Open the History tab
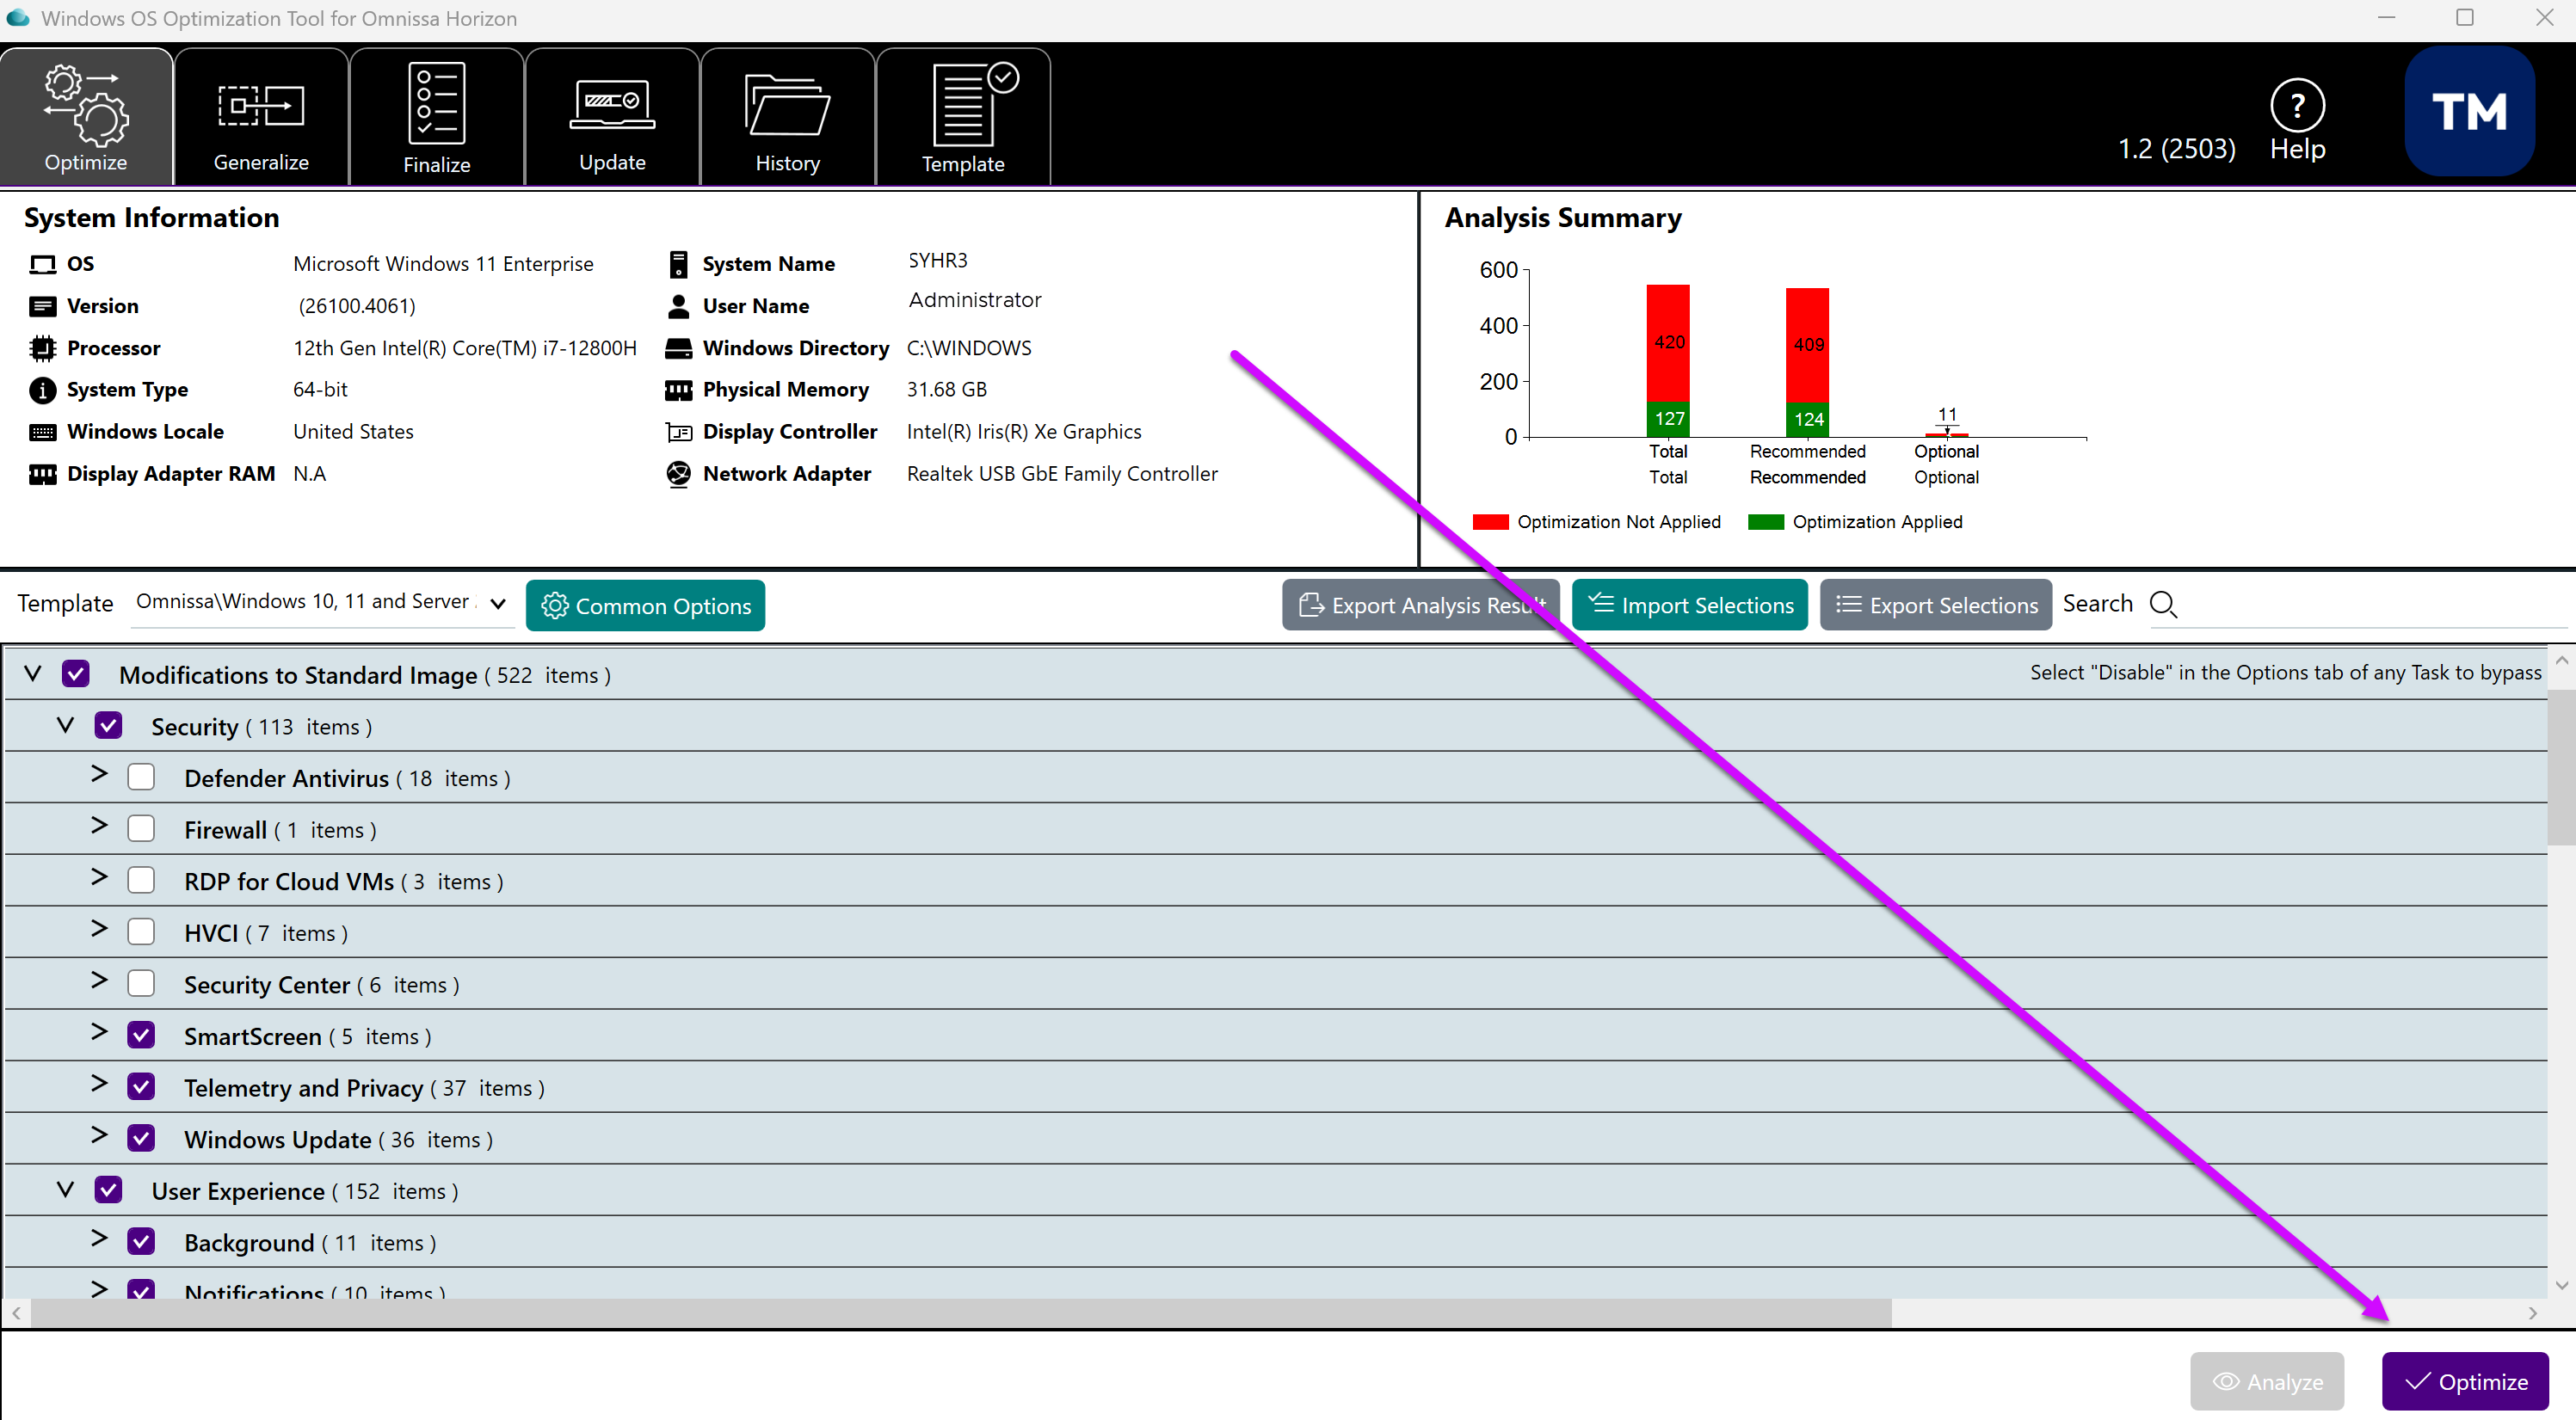 (788, 117)
